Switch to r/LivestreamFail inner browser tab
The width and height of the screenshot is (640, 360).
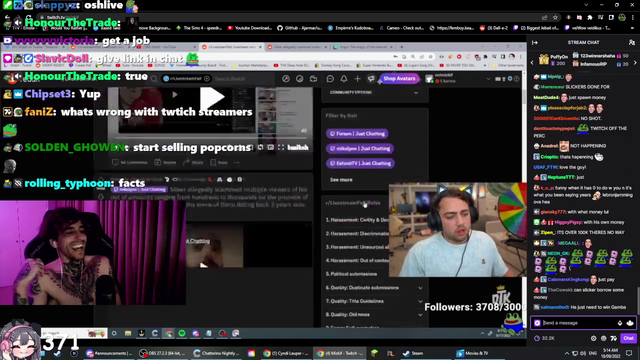tap(232, 47)
